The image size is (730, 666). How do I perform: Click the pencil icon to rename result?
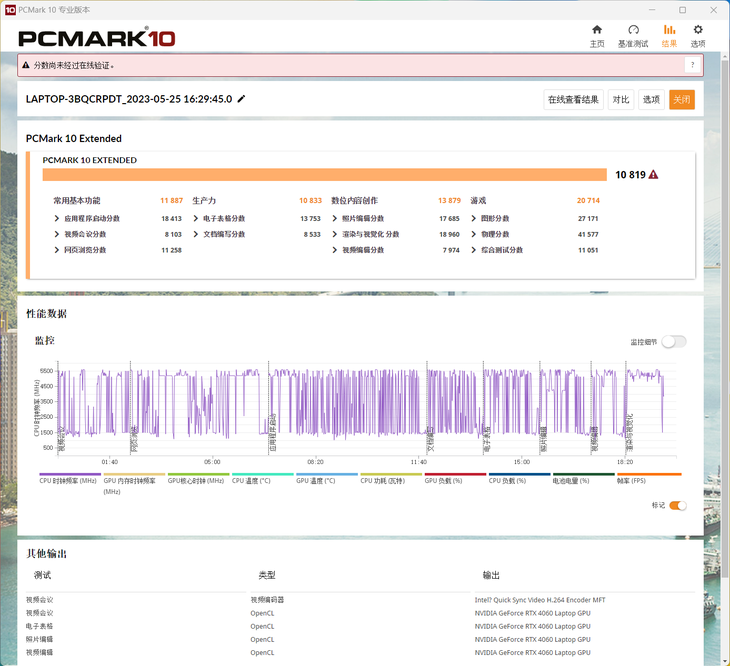point(241,99)
